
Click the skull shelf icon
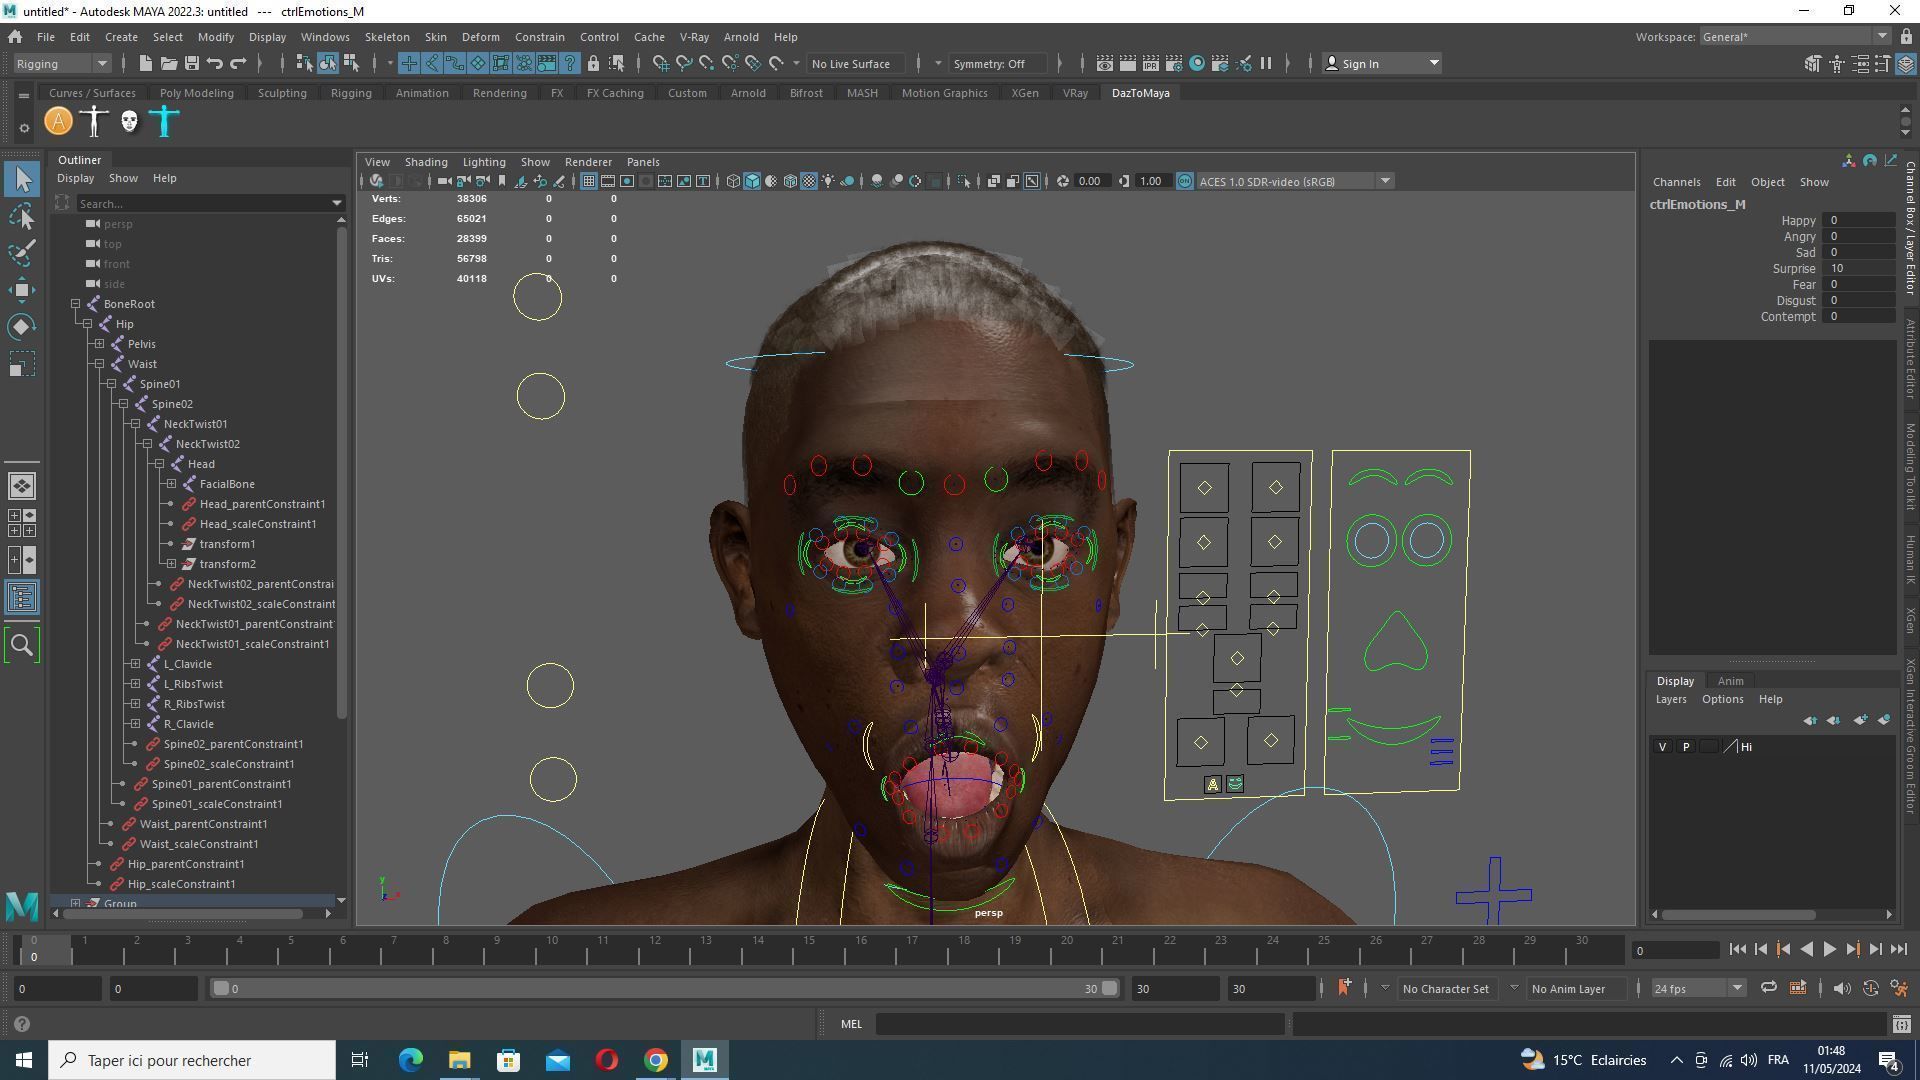(129, 122)
